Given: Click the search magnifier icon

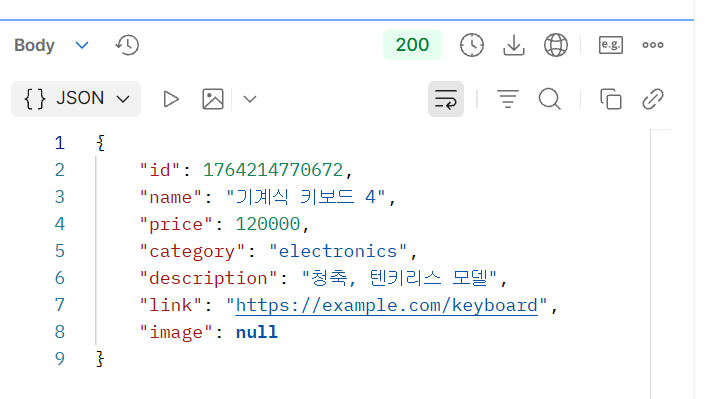Looking at the screenshot, I should [550, 99].
